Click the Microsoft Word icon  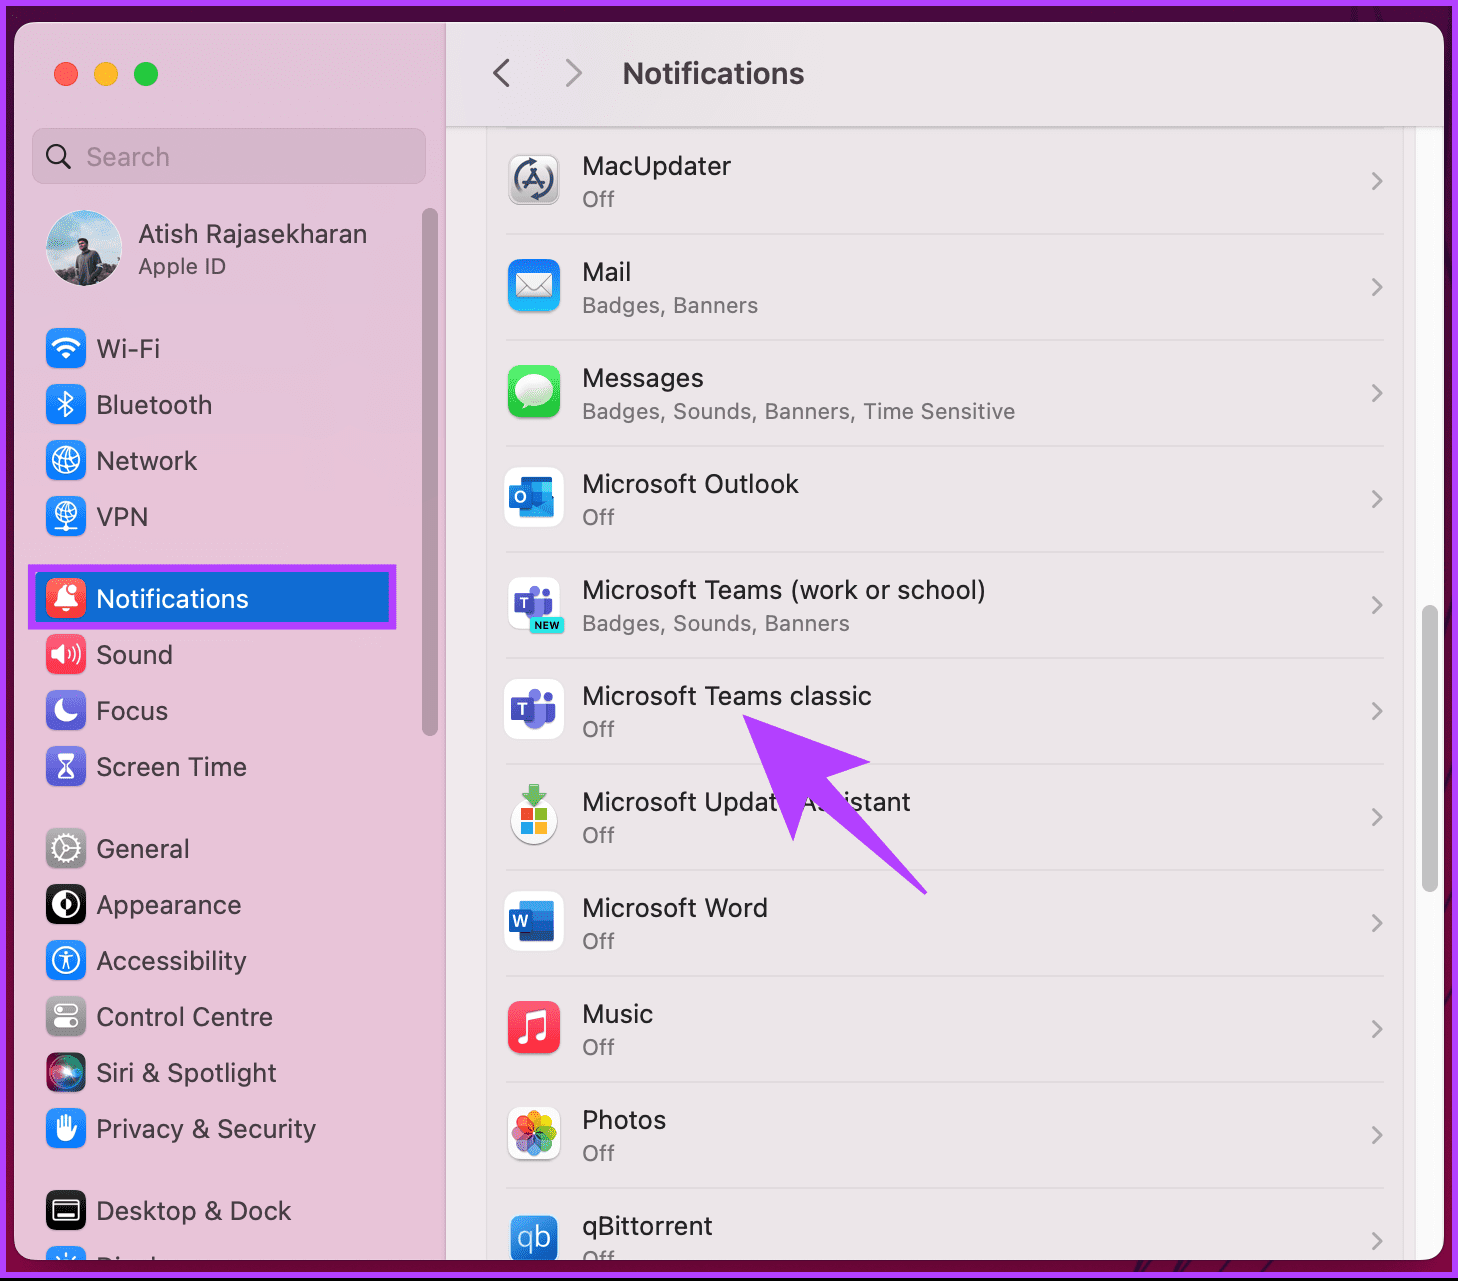coord(534,923)
